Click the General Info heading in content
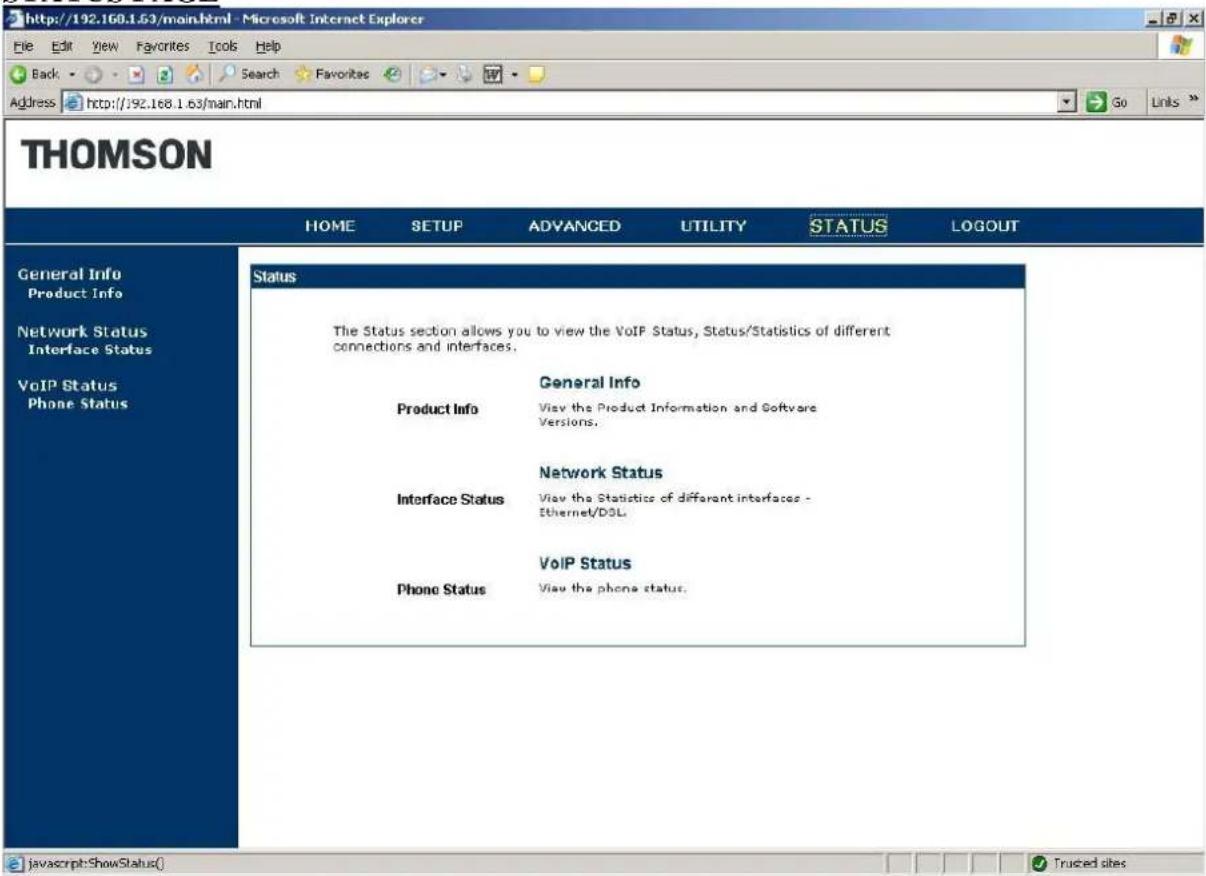Viewport: 1206px width, 876px height. (x=590, y=383)
